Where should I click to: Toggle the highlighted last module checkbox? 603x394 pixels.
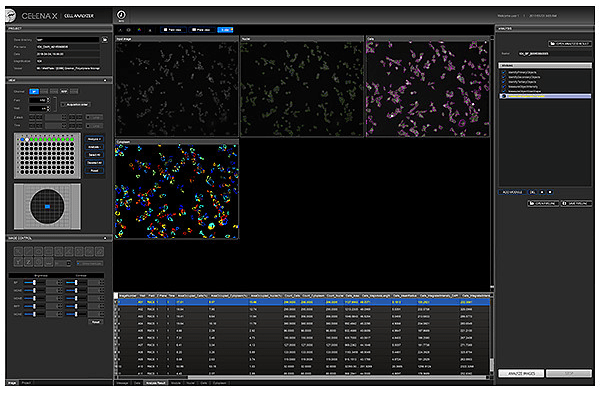click(x=503, y=96)
